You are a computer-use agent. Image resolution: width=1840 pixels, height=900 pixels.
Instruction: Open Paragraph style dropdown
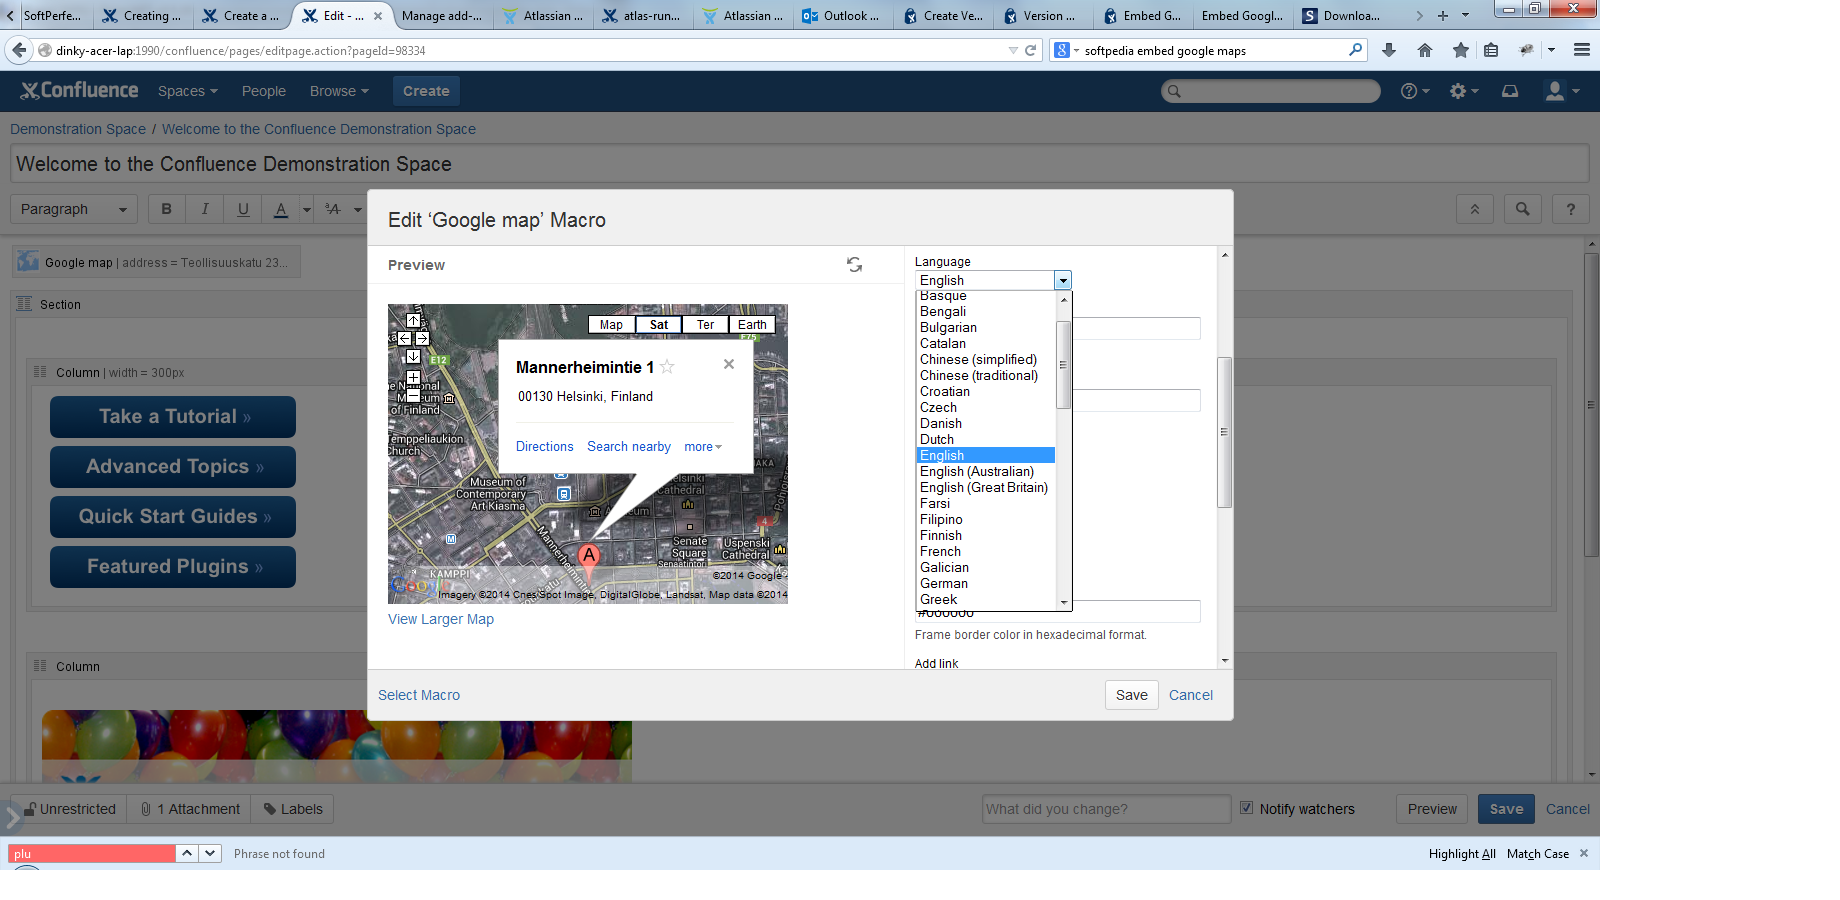[x=74, y=209]
